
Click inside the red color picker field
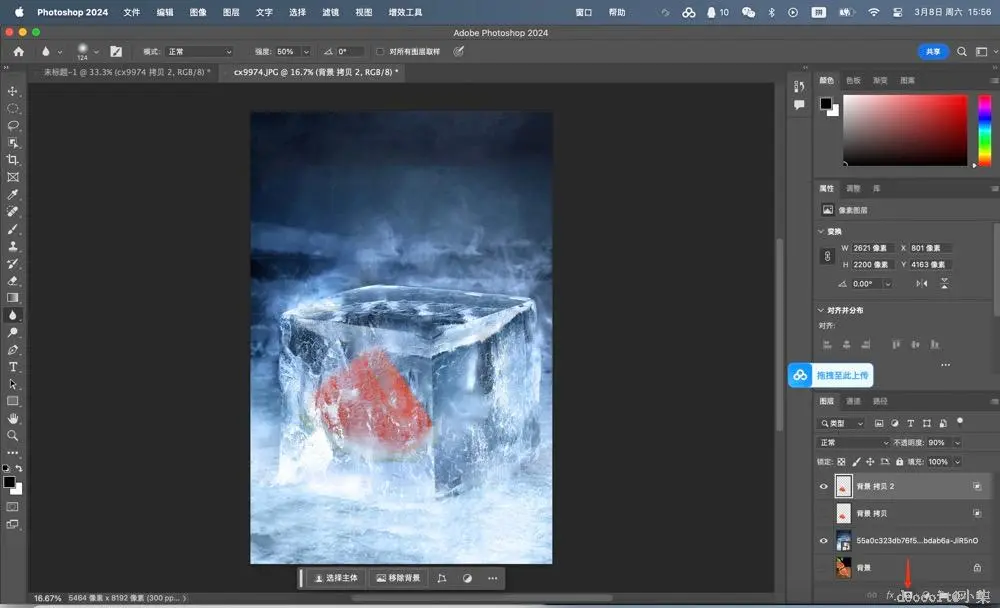coord(905,130)
